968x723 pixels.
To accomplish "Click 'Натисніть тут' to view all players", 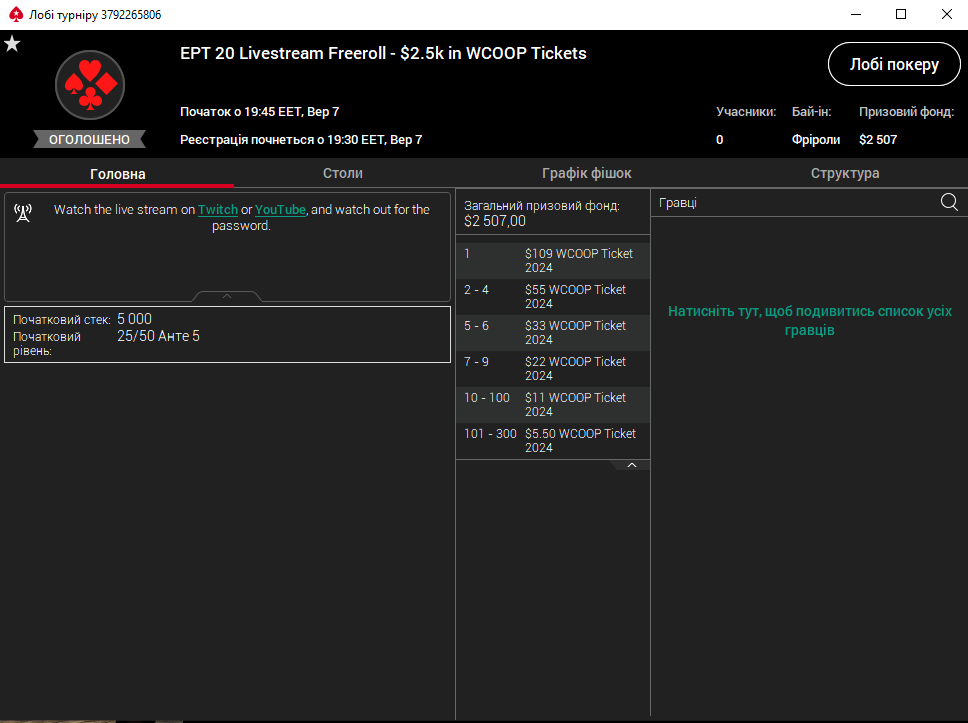I will (809, 320).
